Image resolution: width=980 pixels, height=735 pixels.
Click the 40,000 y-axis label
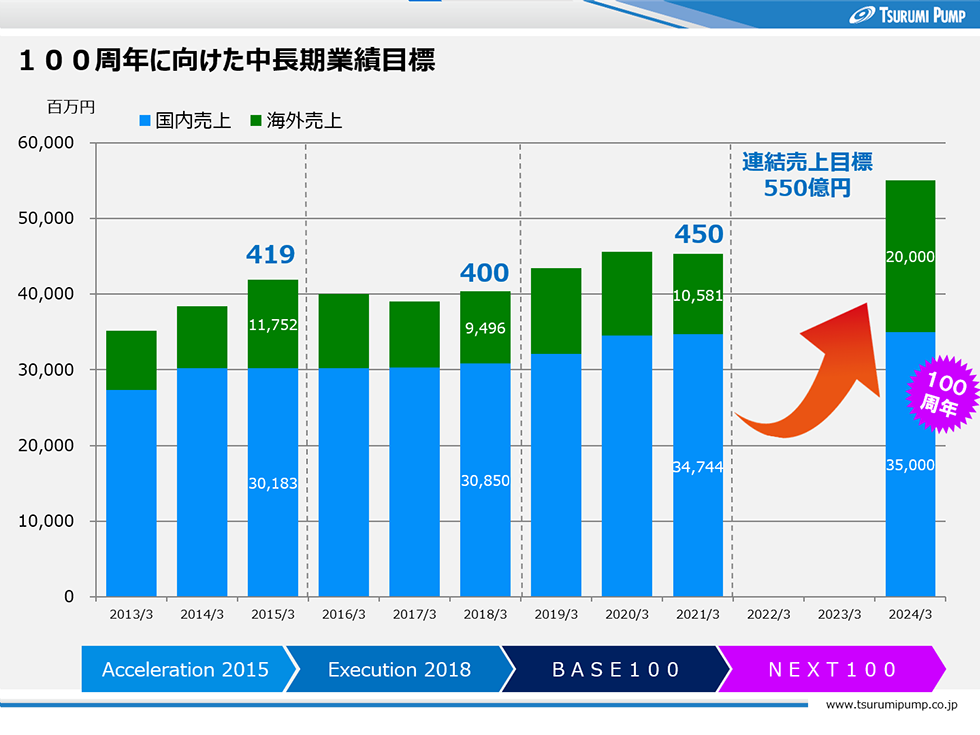(x=46, y=294)
